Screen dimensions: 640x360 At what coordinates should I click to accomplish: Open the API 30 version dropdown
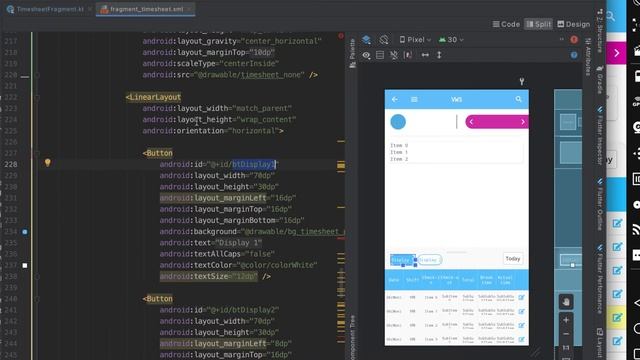coord(451,40)
